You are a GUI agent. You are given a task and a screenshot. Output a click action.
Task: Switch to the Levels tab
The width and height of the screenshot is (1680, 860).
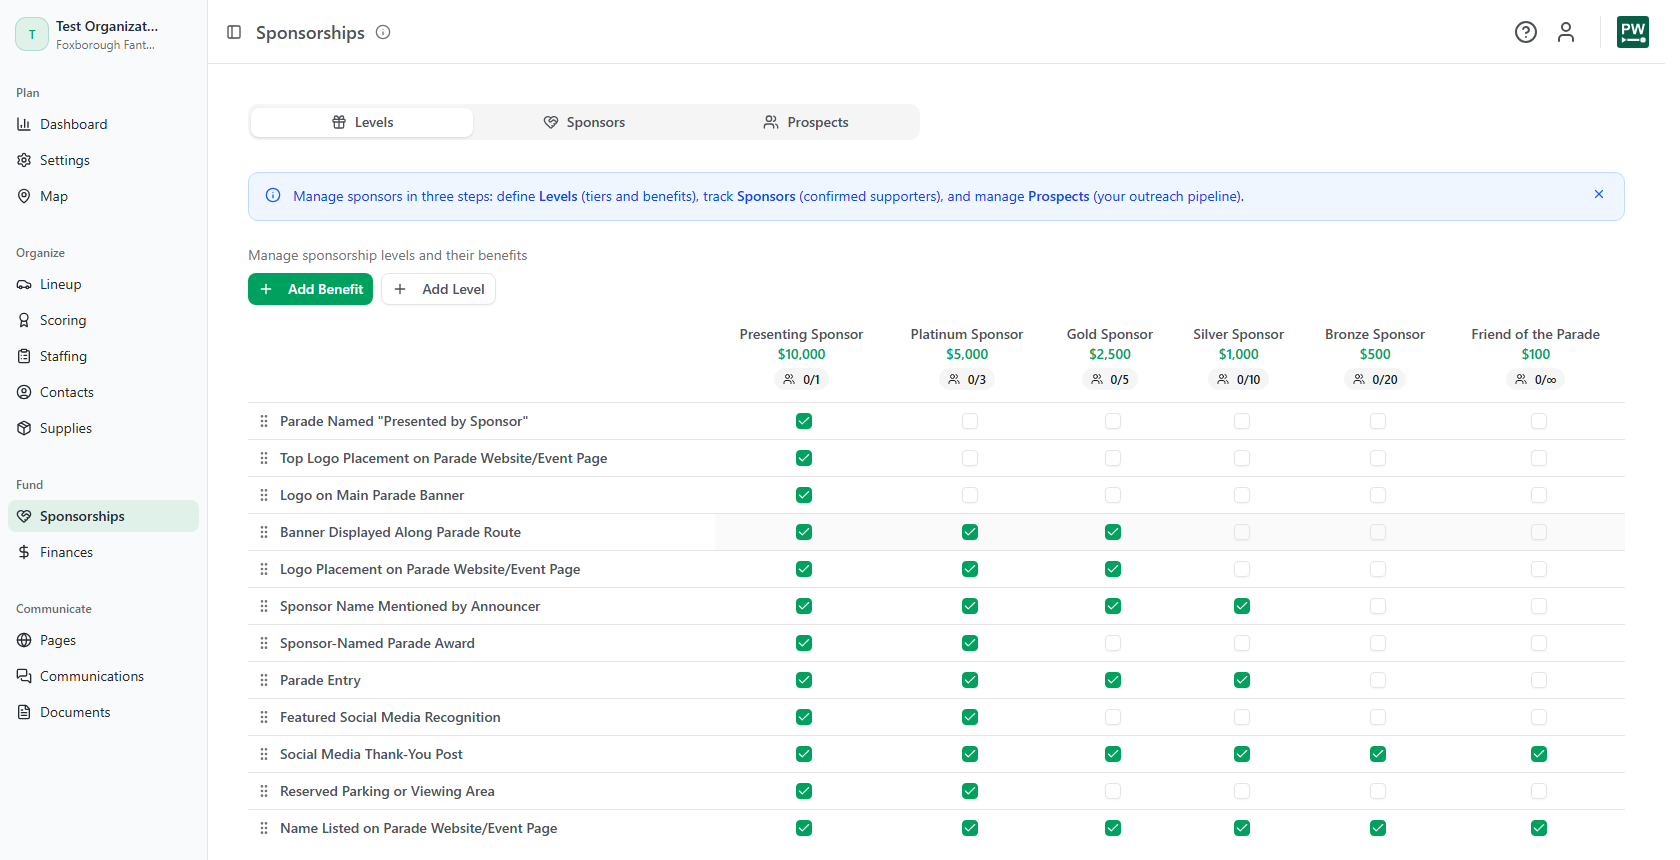tap(362, 122)
